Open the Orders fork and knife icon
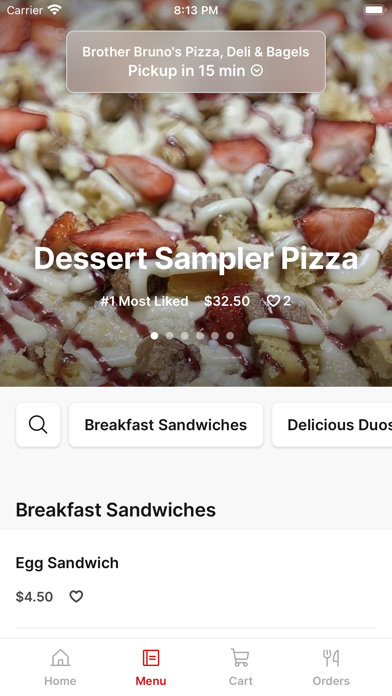This screenshot has height=696, width=392. click(331, 657)
